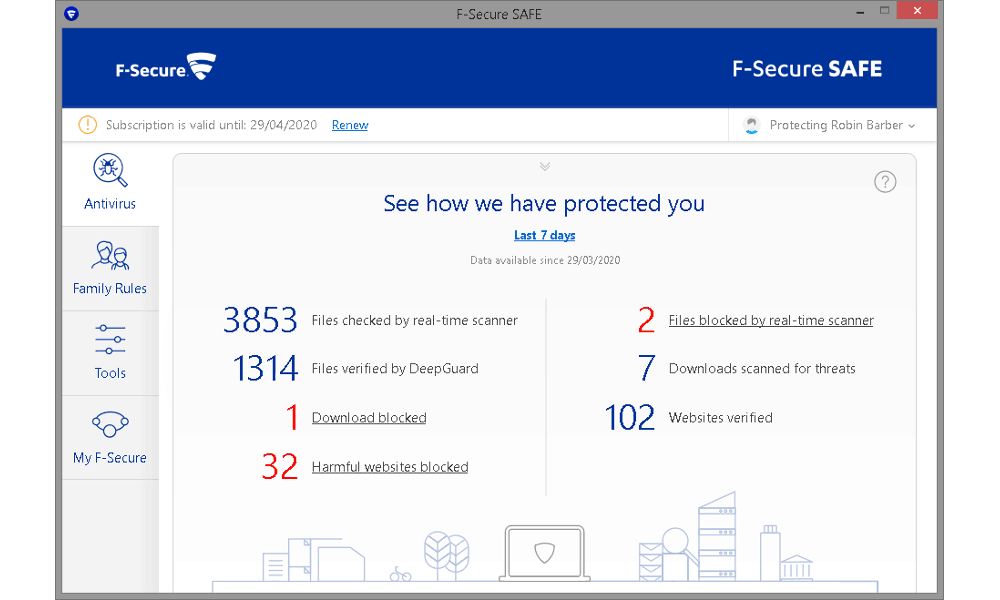Click the number 7 downloads scanned
Image resolution: width=1000 pixels, height=600 pixels.
646,369
